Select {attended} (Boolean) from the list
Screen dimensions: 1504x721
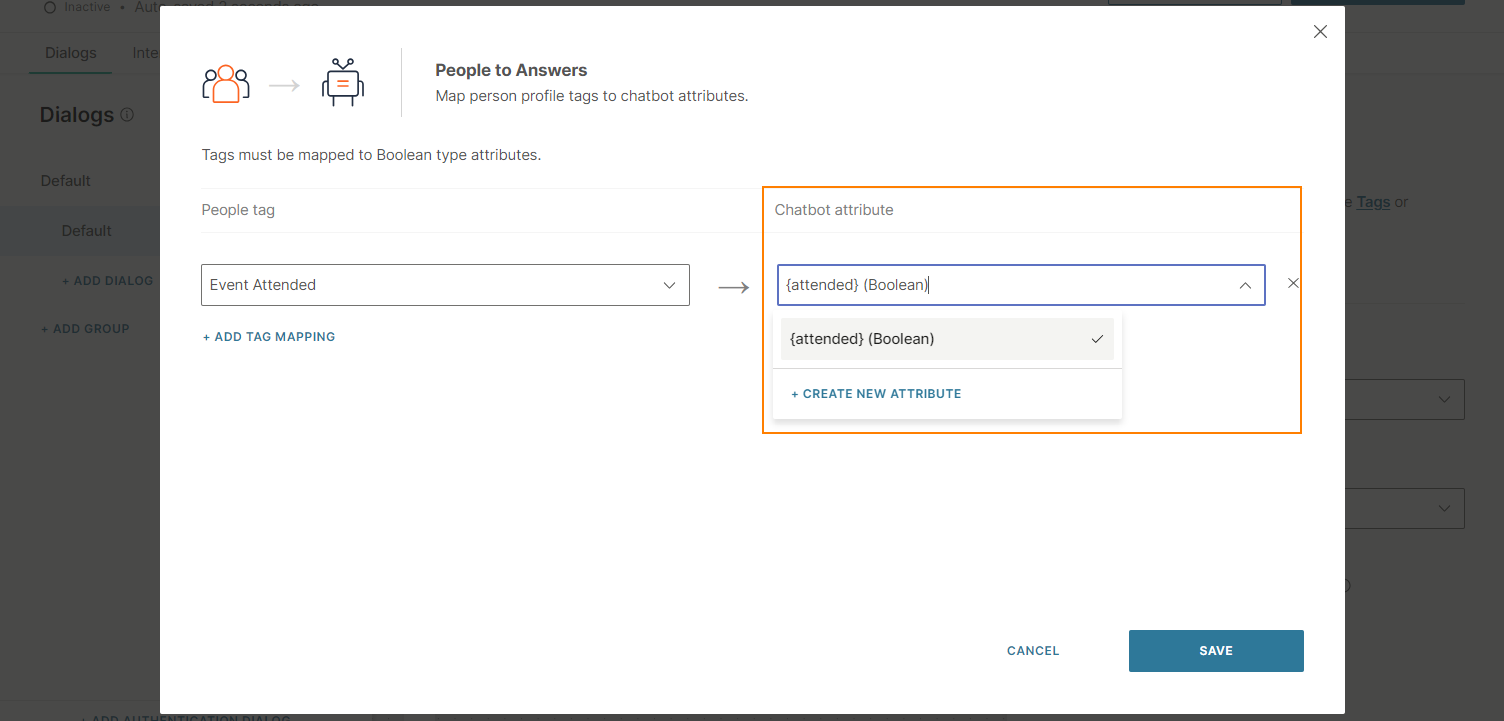click(861, 339)
